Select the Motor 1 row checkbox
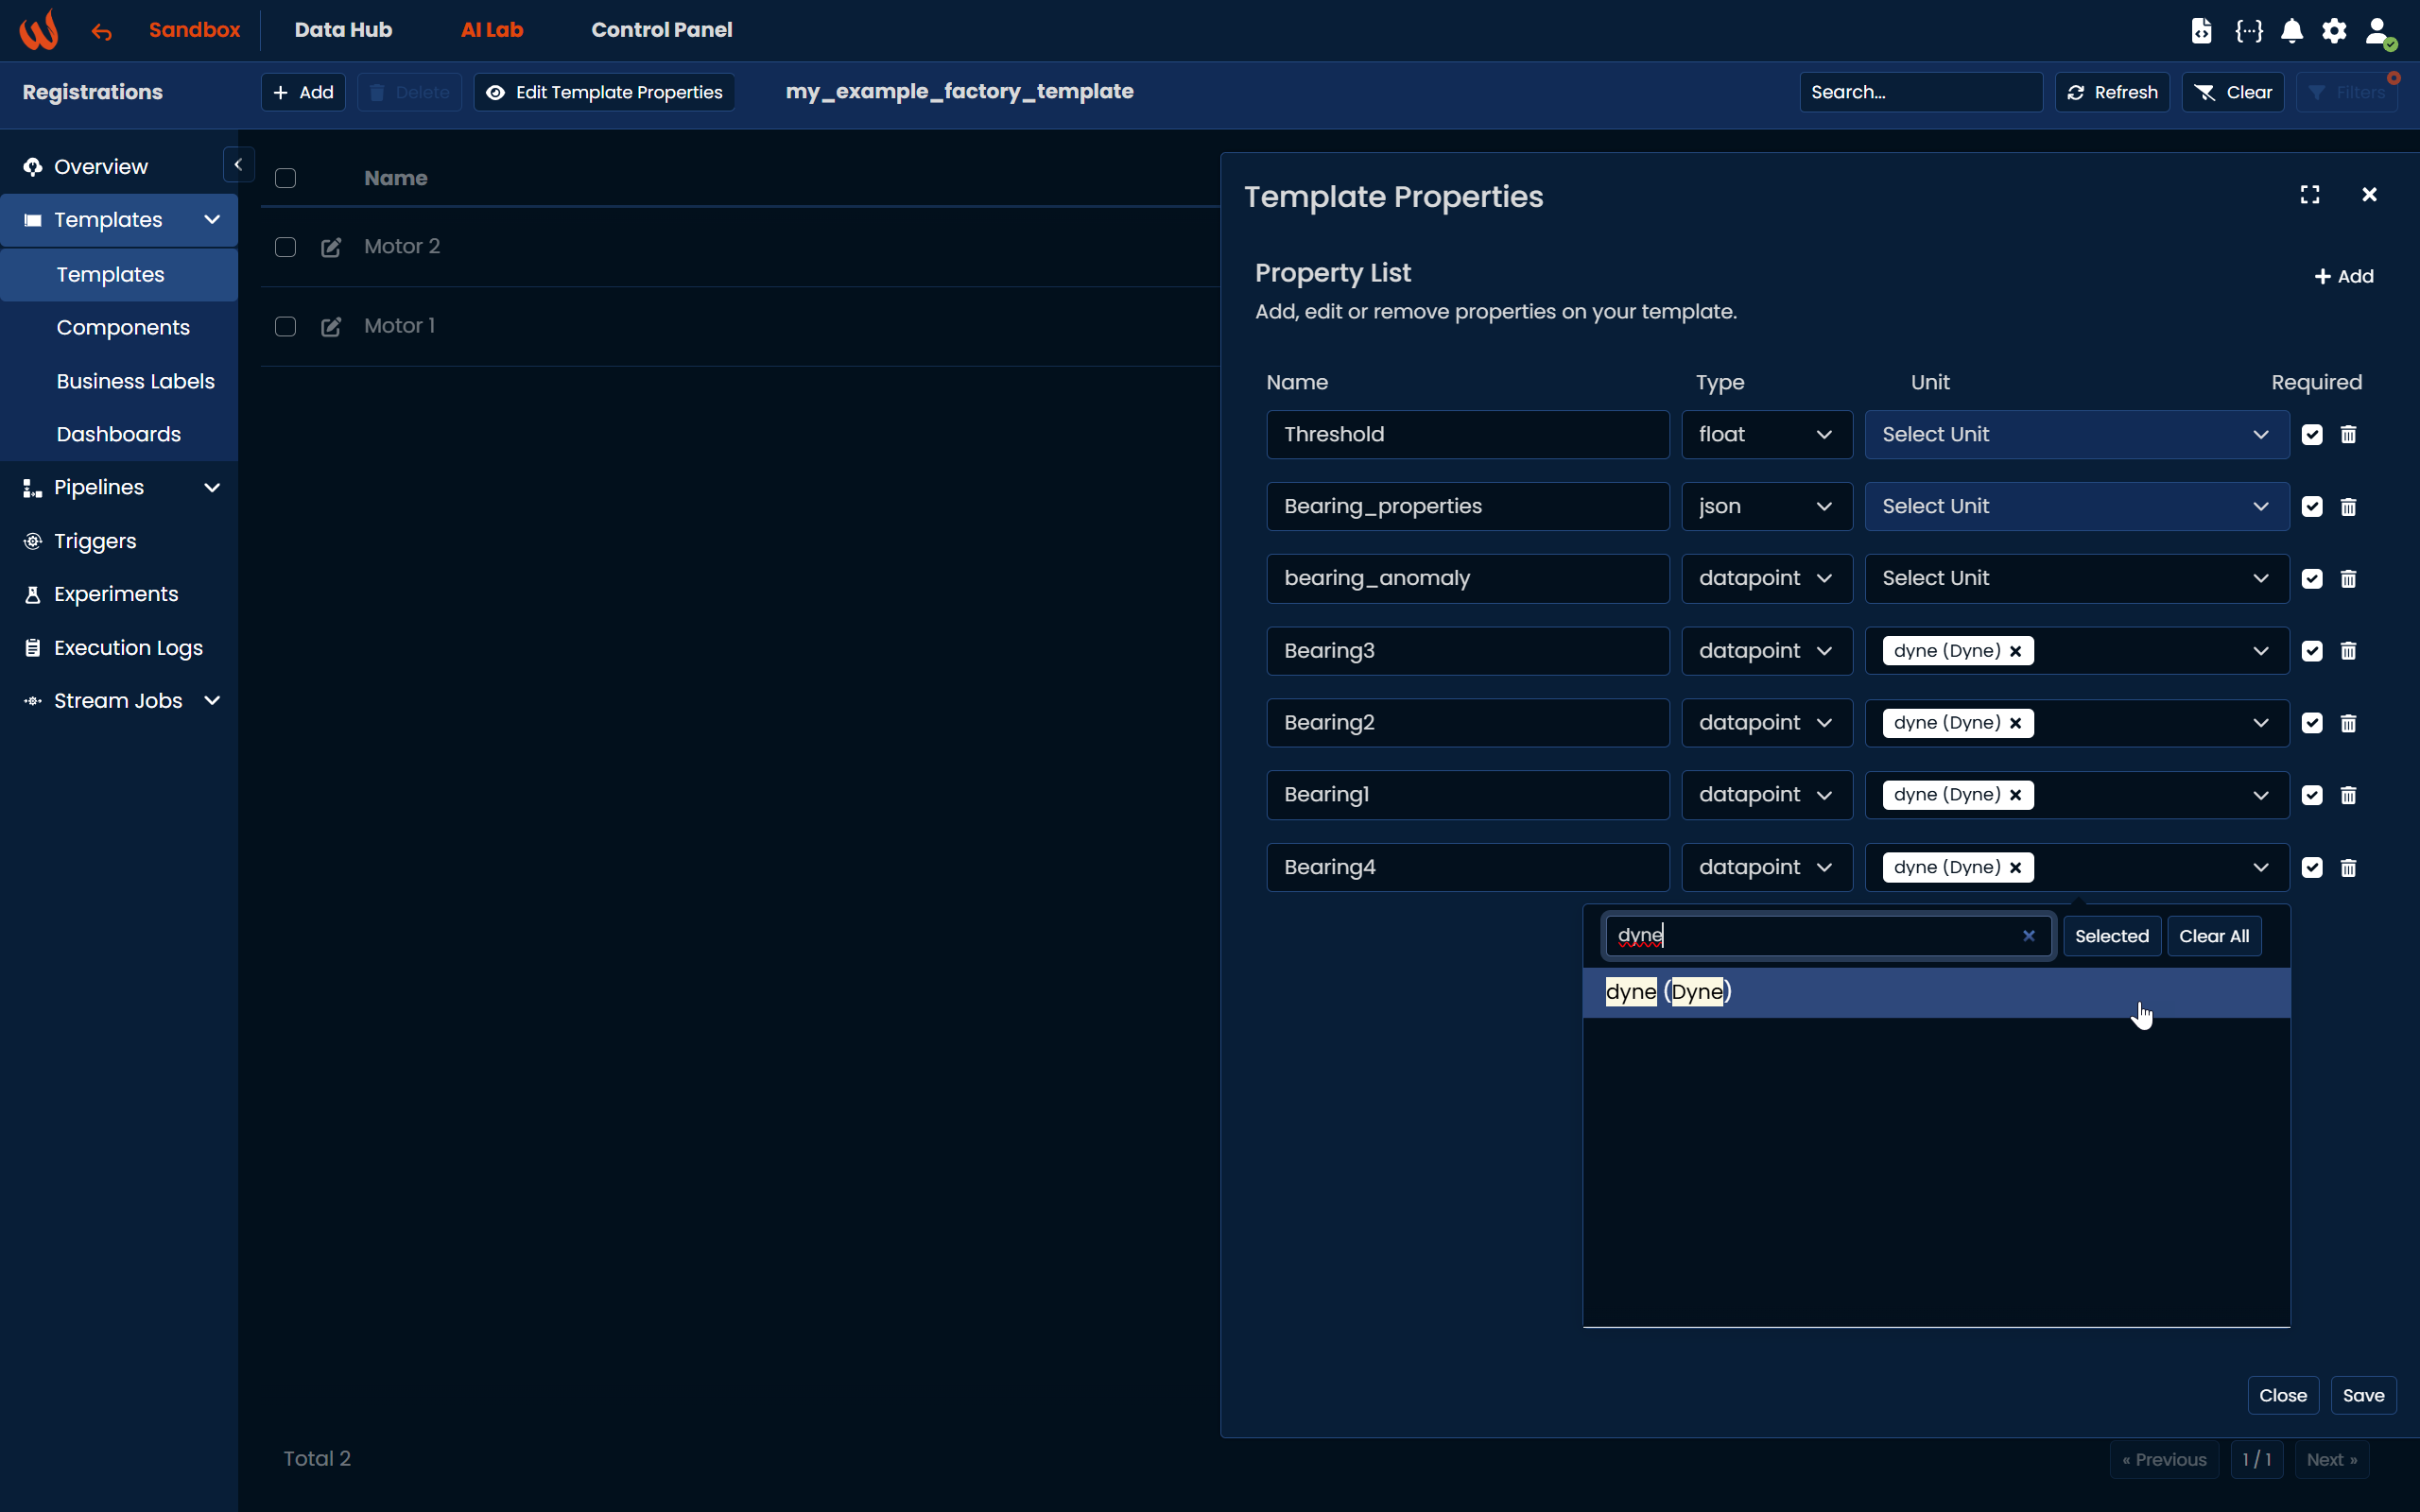 pyautogui.click(x=285, y=327)
